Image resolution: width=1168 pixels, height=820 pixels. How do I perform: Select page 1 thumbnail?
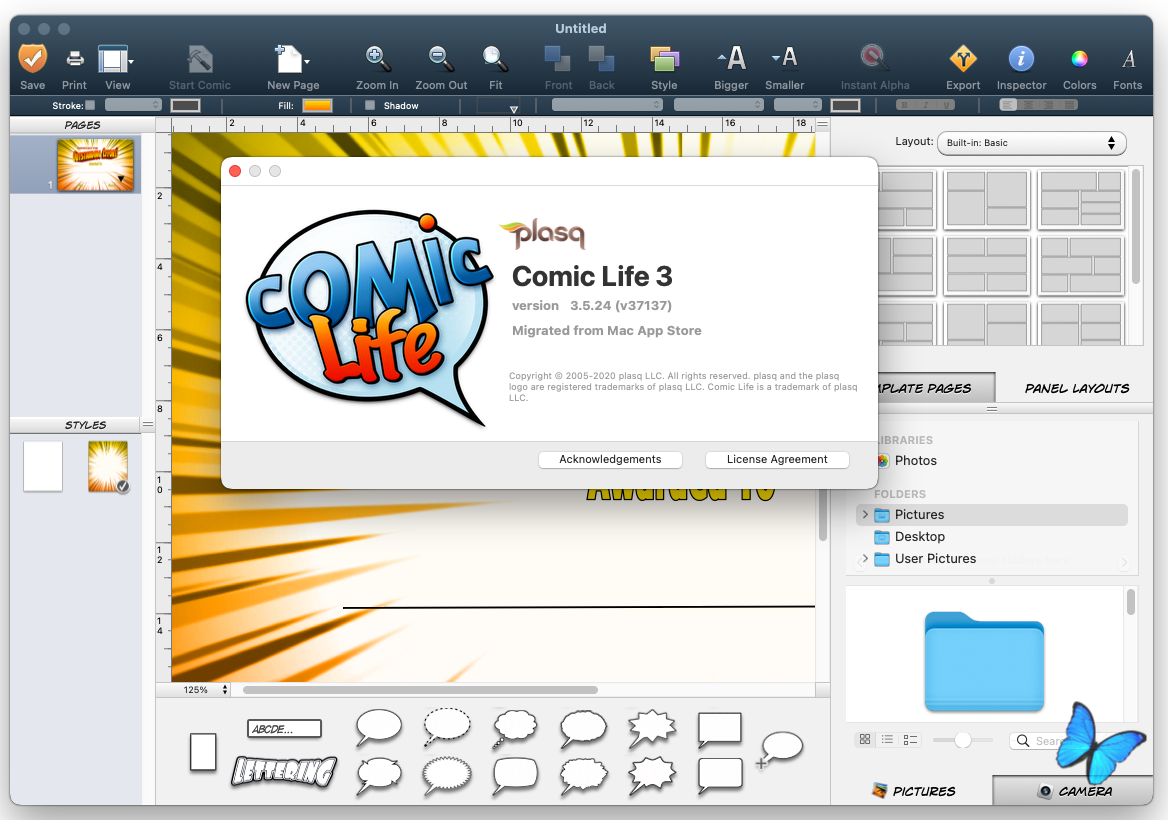click(x=95, y=165)
